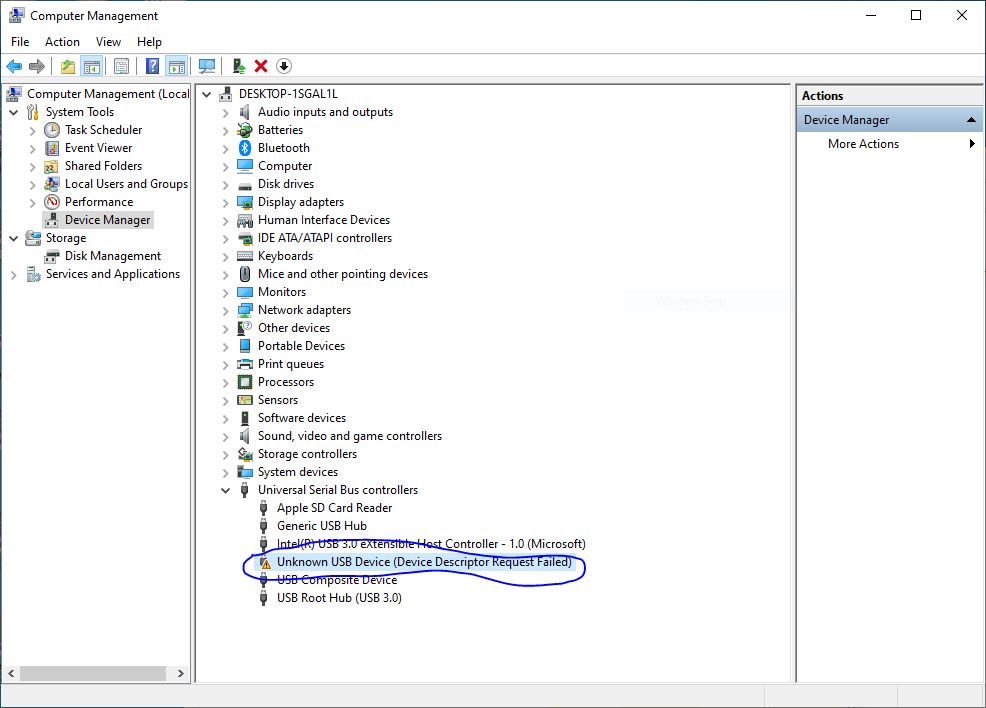Select the System devices category

[297, 472]
